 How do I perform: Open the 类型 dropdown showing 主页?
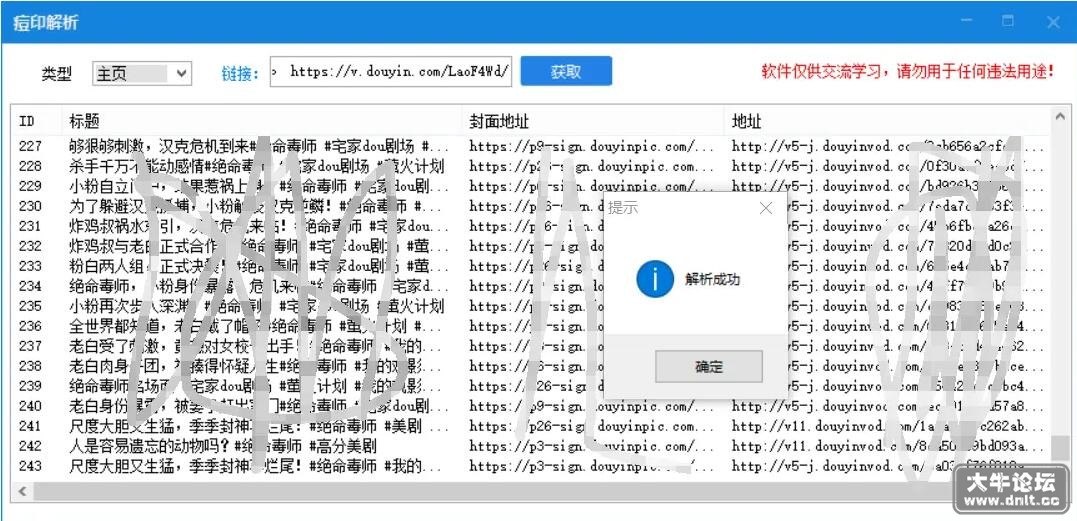pyautogui.click(x=141, y=73)
